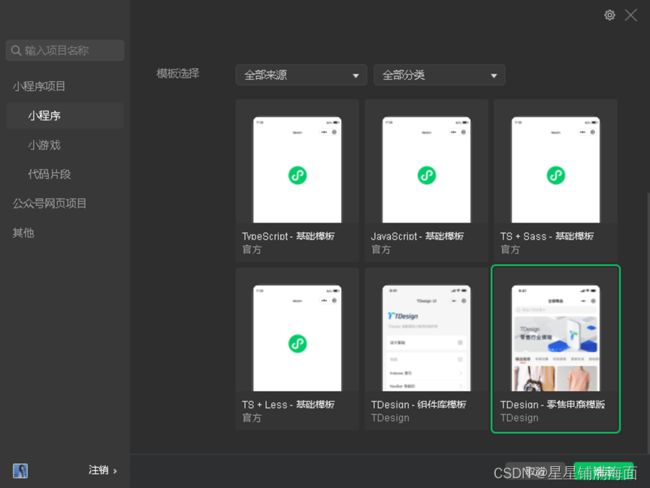The image size is (650, 488).
Task: Open the settings gear icon
Action: tap(609, 15)
